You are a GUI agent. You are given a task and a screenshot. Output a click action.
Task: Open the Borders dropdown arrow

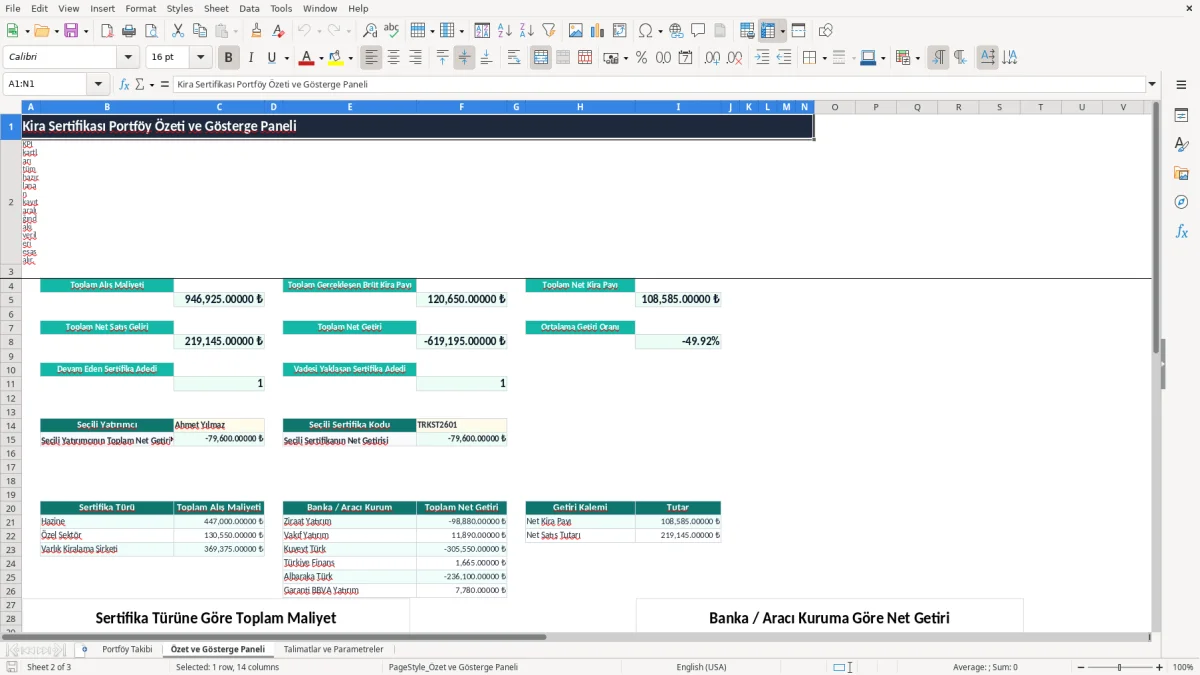click(x=823, y=58)
